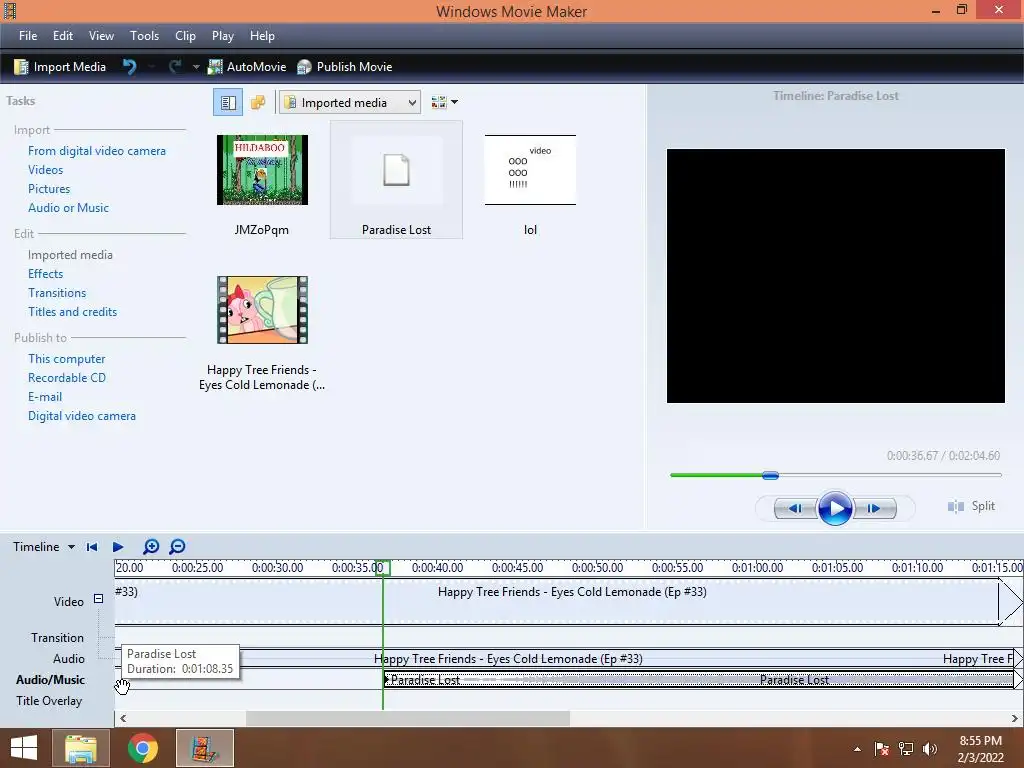
Task: Select Imported media under Edit
Action: 71,255
